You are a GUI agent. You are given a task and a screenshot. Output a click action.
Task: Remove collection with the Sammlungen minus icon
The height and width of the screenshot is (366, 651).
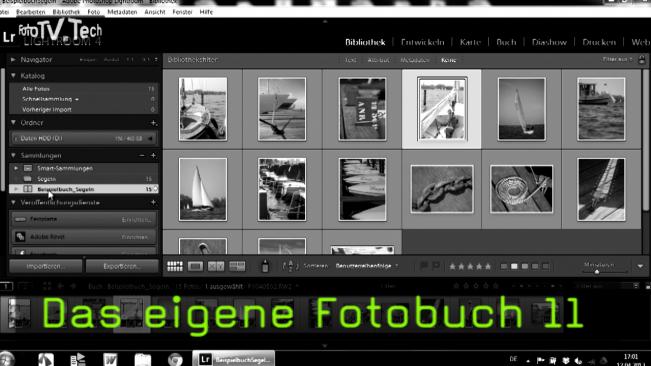coord(142,156)
